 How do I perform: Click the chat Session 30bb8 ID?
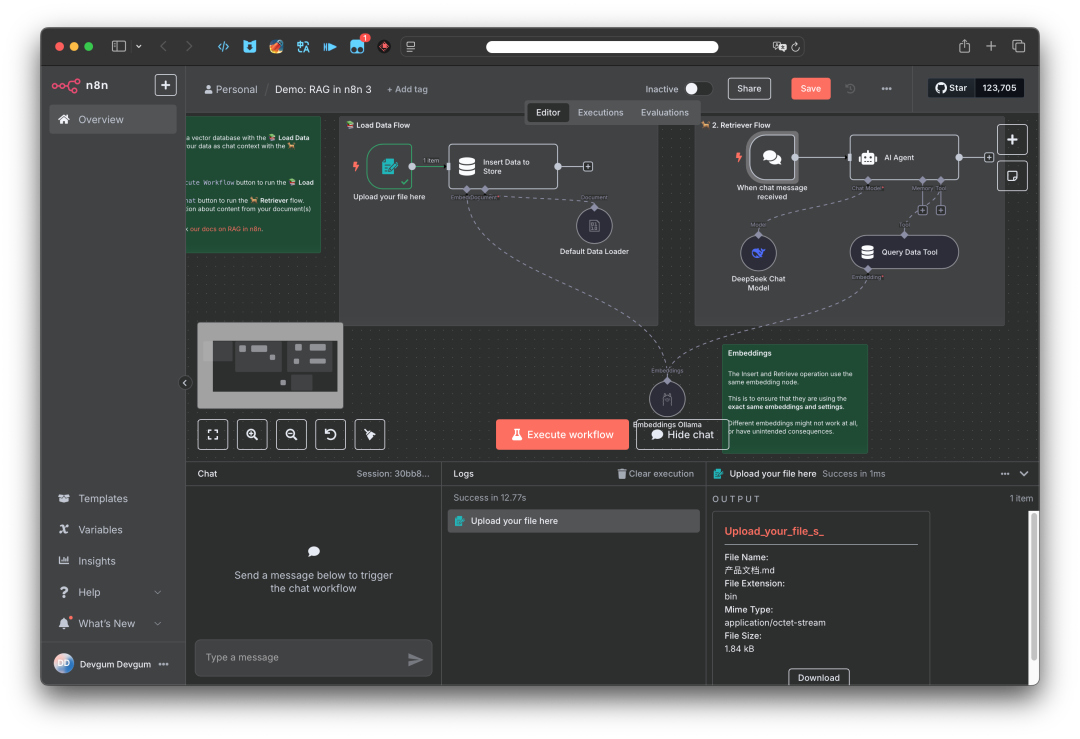(393, 474)
